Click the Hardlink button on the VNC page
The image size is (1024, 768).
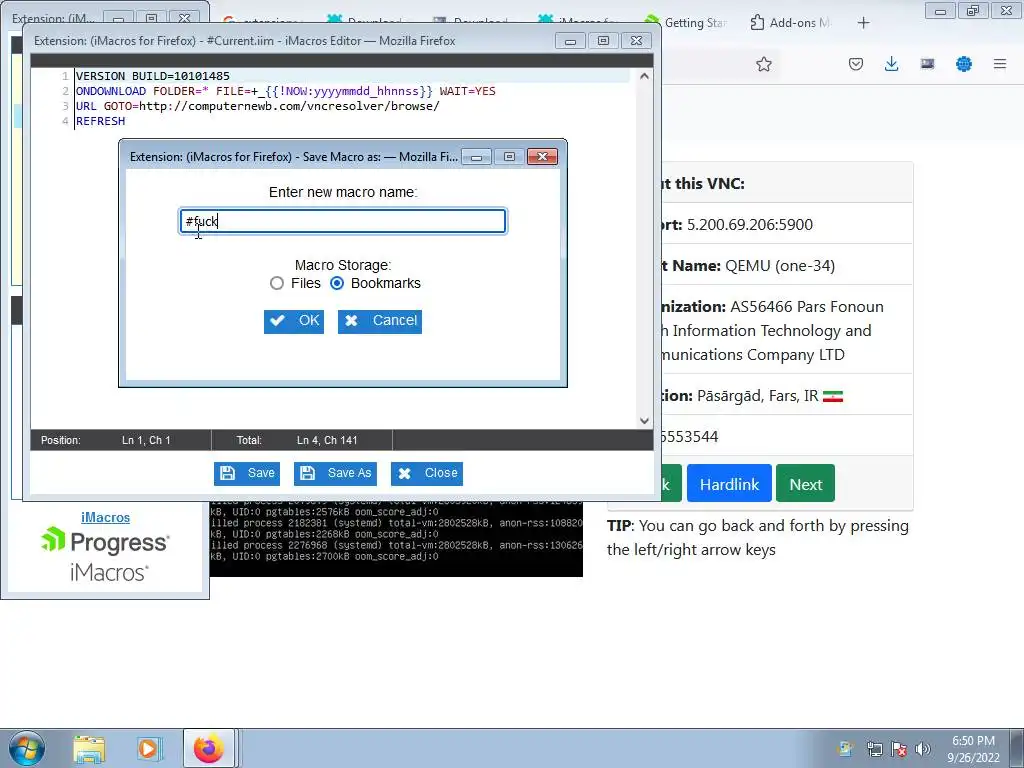729,483
